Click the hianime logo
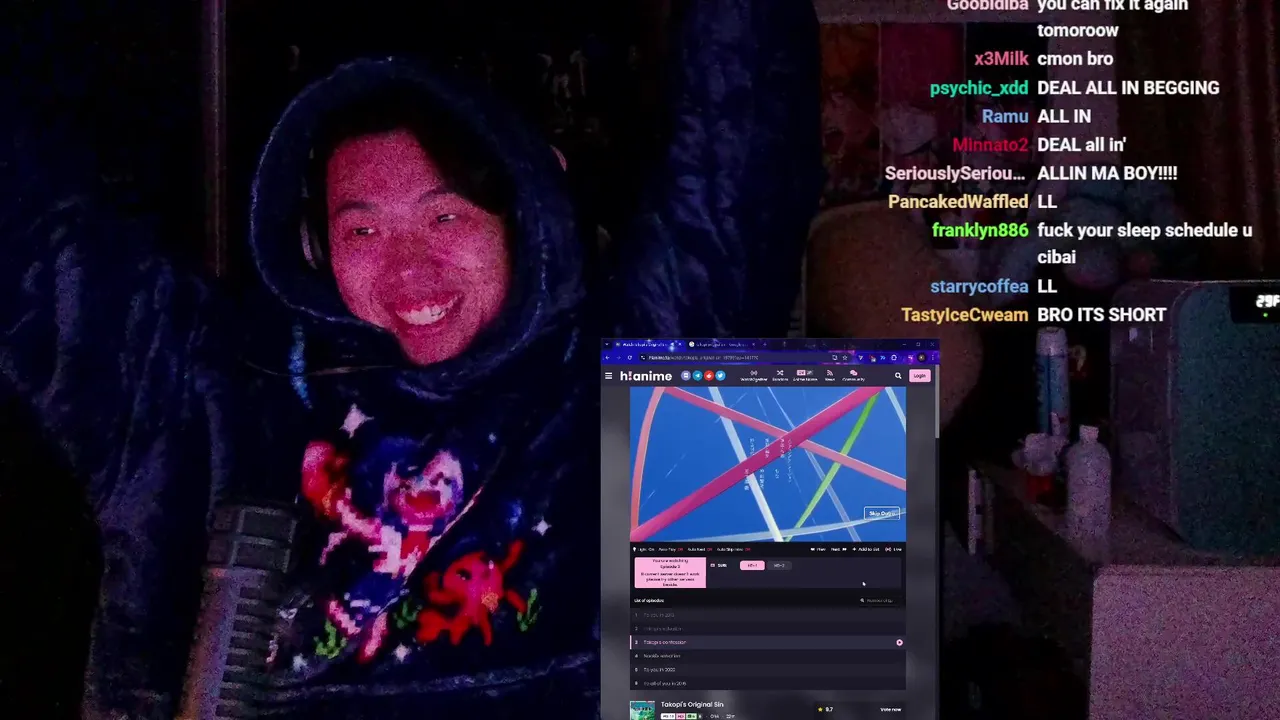The height and width of the screenshot is (720, 1280). pyautogui.click(x=646, y=376)
